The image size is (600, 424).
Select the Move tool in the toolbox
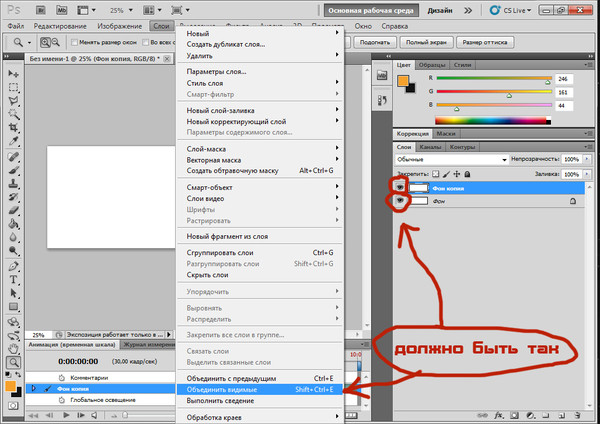point(14,75)
